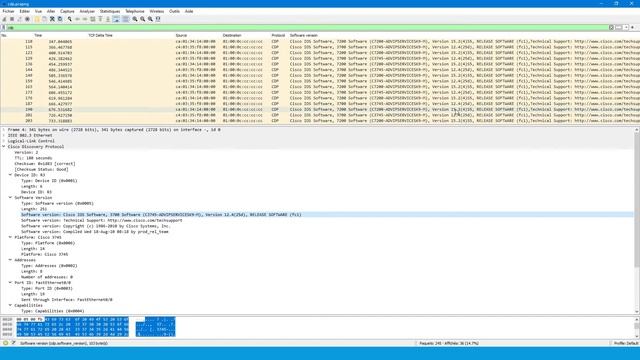Viewport: 640px width, 360px height.
Task: Open the Outils menu
Action: [174, 11]
